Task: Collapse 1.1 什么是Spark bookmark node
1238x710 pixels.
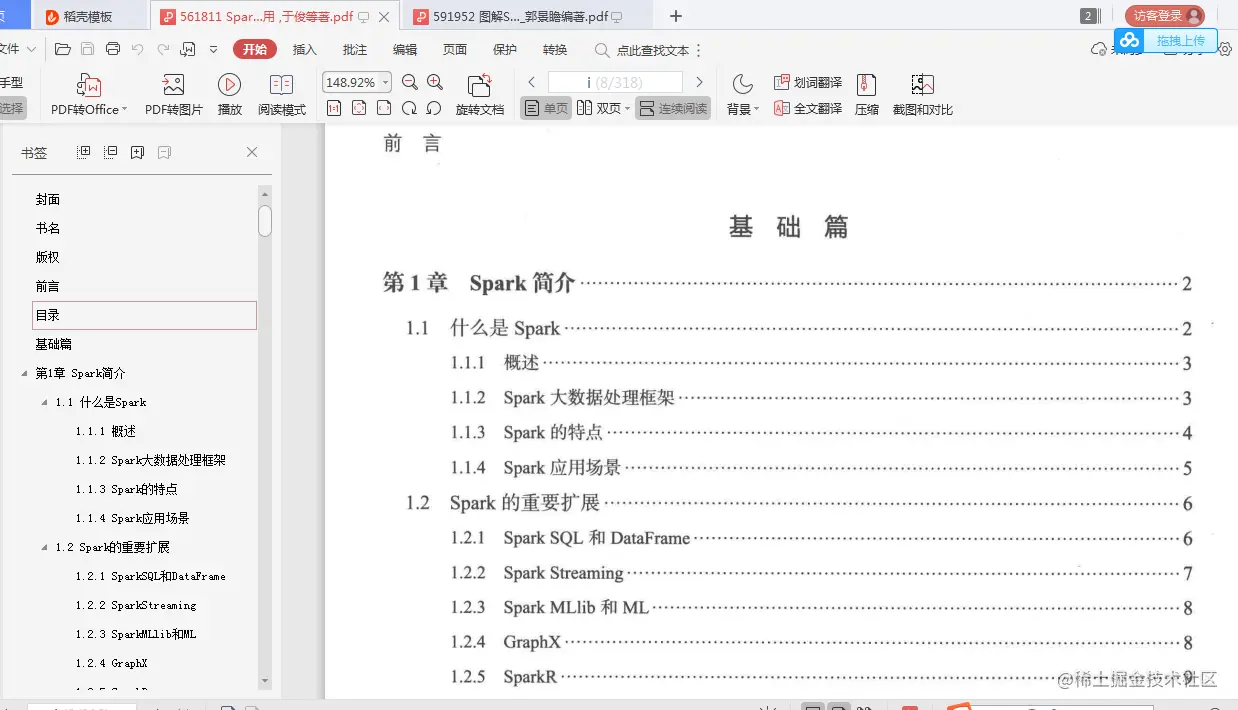Action: pos(44,402)
